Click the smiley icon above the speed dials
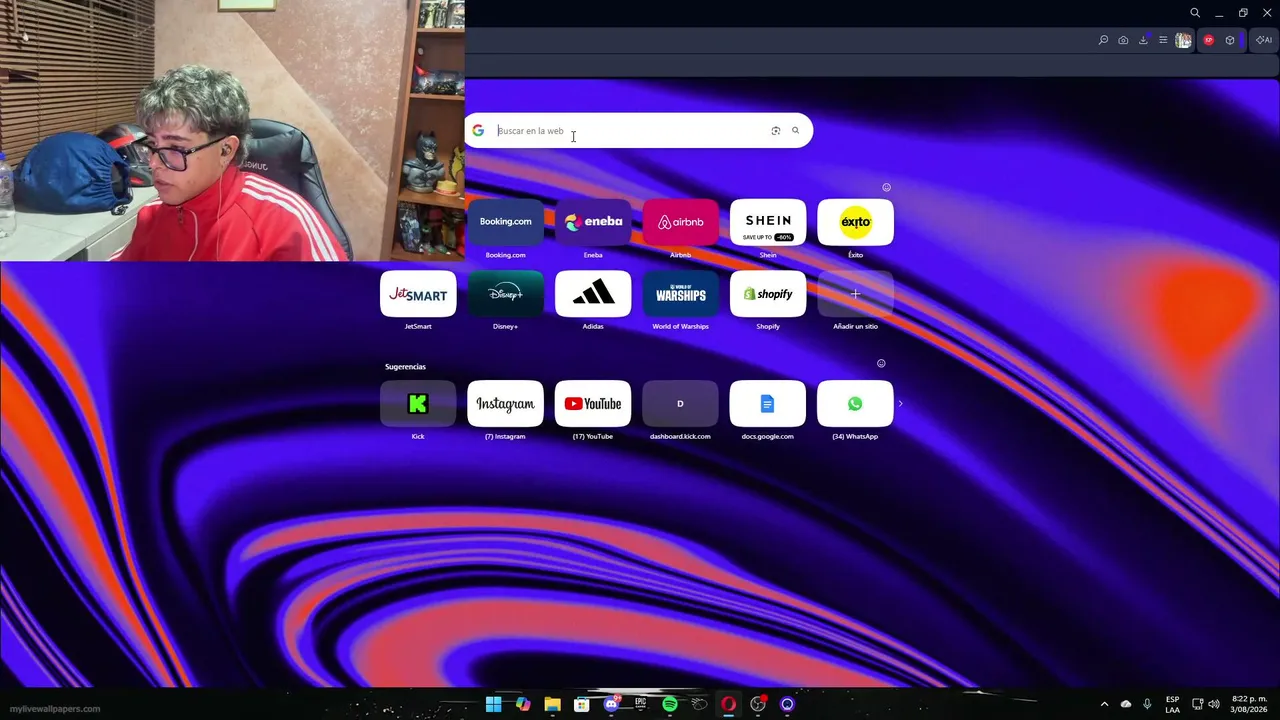Image resolution: width=1280 pixels, height=720 pixels. coord(886,187)
